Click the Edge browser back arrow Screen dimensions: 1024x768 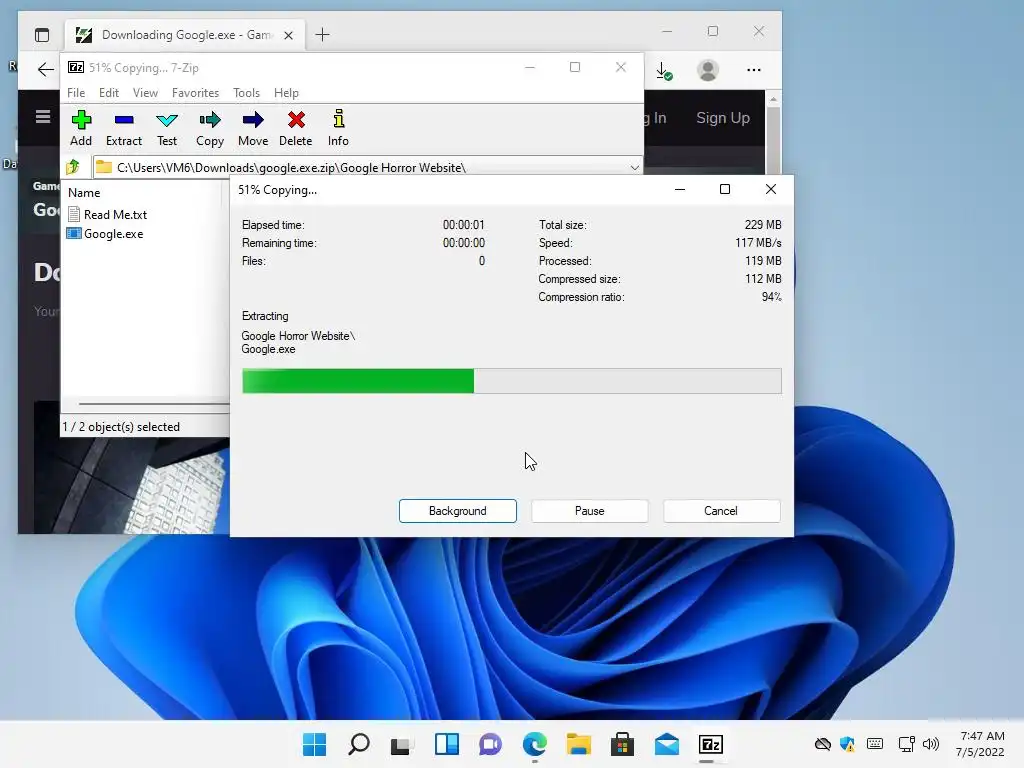[45, 69]
